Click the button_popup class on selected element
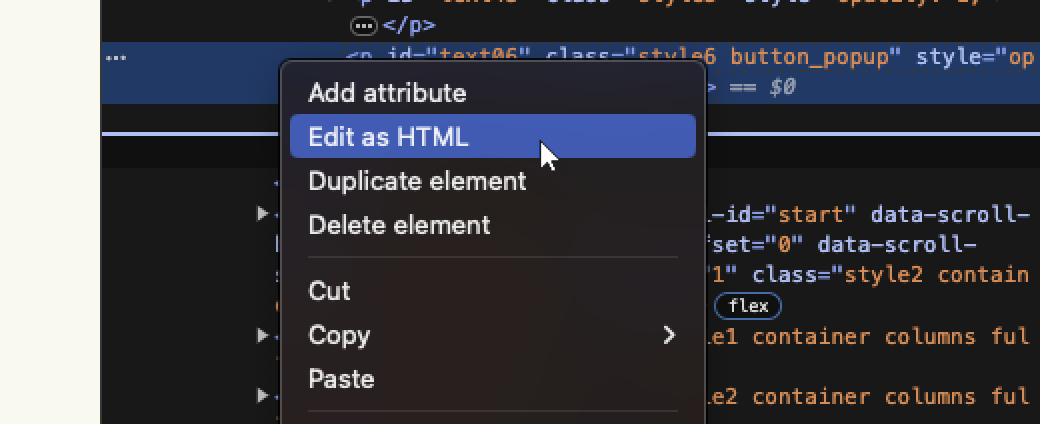Viewport: 1040px width, 424px height. pyautogui.click(x=809, y=57)
